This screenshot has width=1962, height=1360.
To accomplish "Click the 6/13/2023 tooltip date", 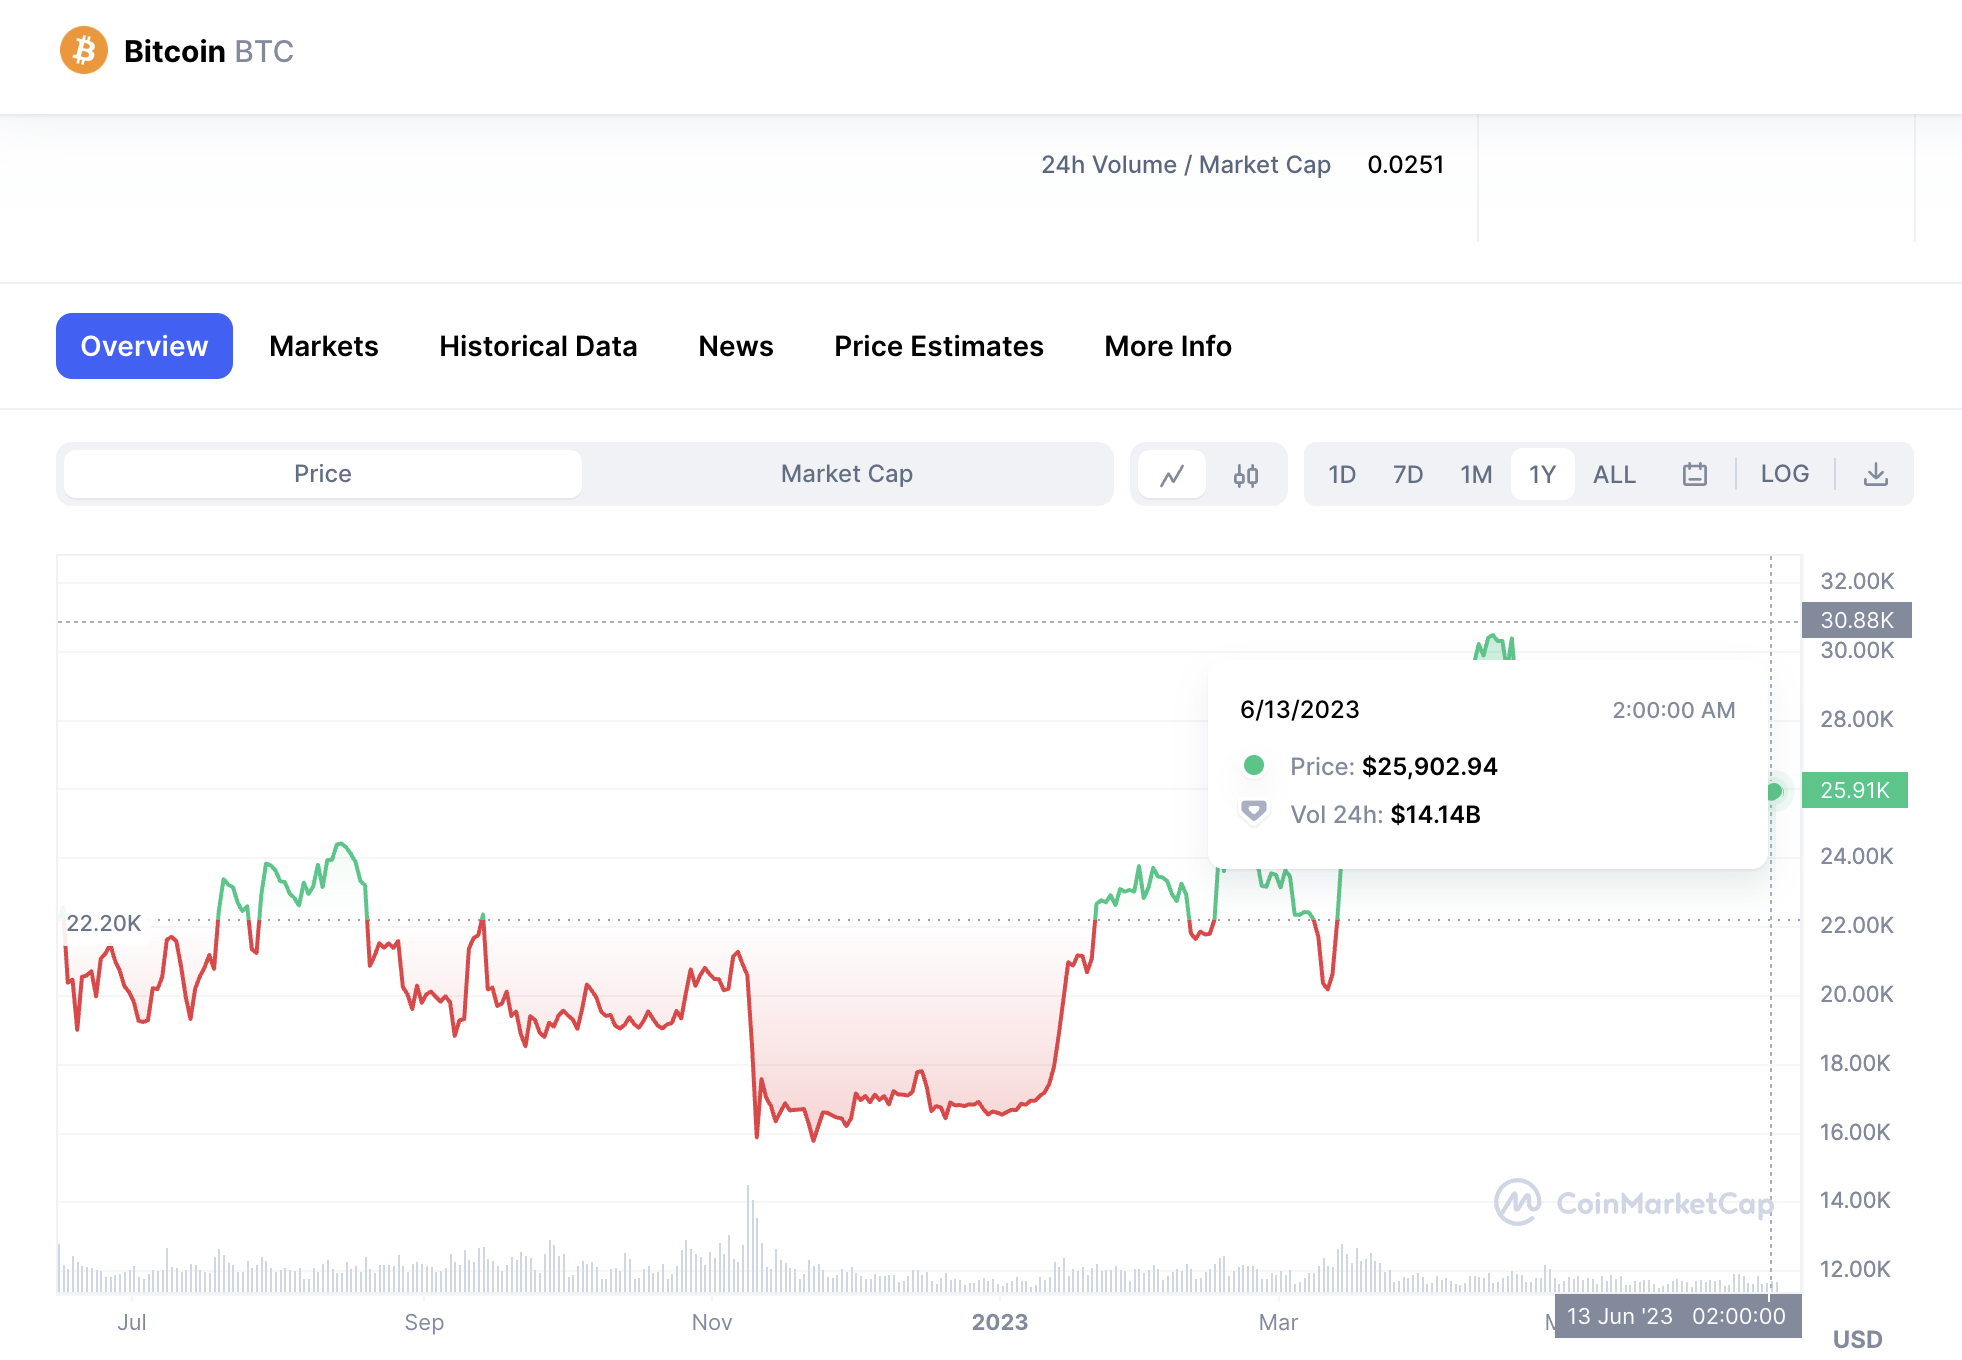I will click(x=1300, y=709).
